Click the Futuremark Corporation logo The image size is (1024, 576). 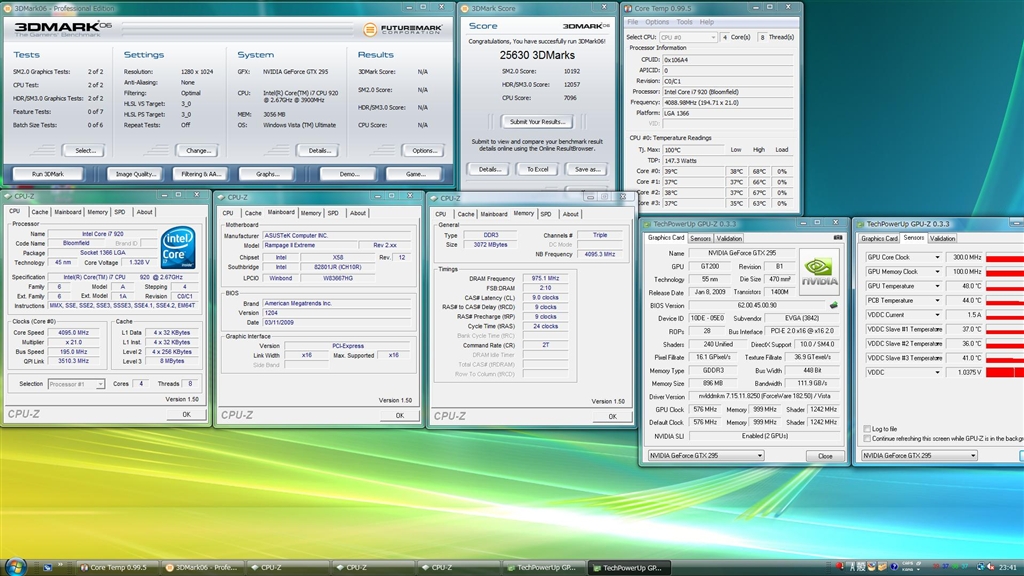(400, 28)
